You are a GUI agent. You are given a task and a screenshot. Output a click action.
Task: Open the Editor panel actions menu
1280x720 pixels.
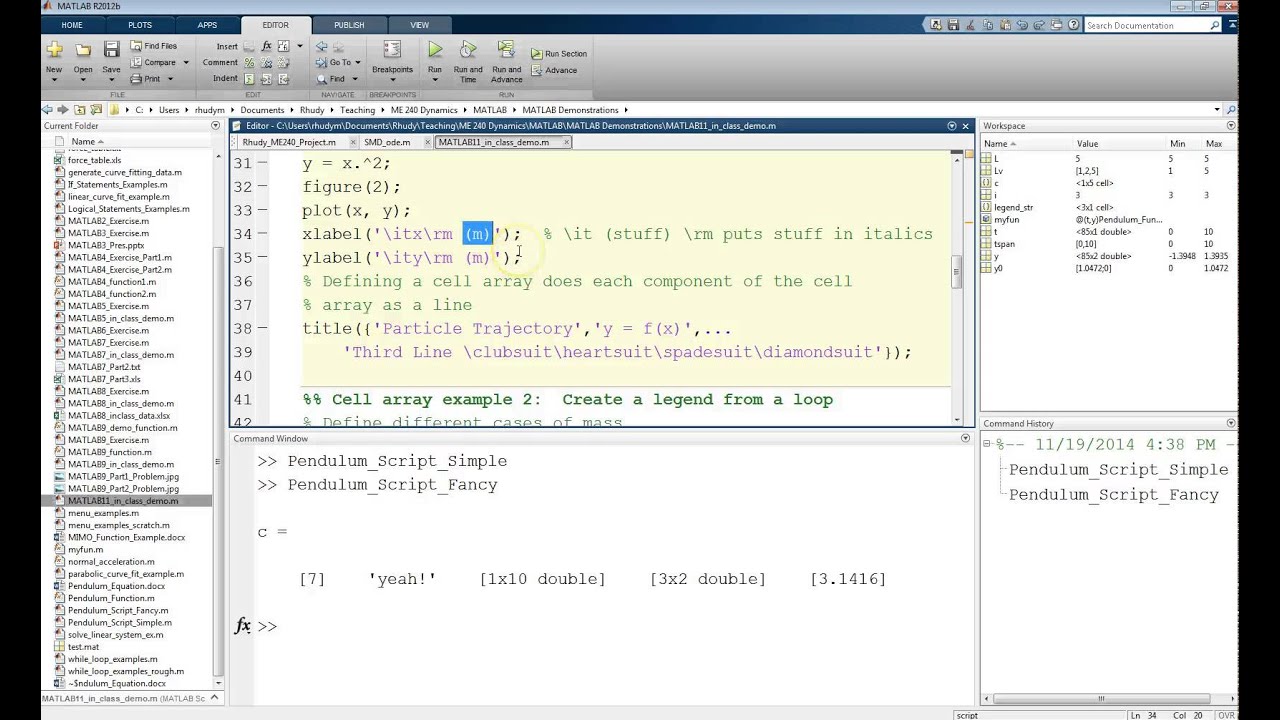[x=951, y=126]
